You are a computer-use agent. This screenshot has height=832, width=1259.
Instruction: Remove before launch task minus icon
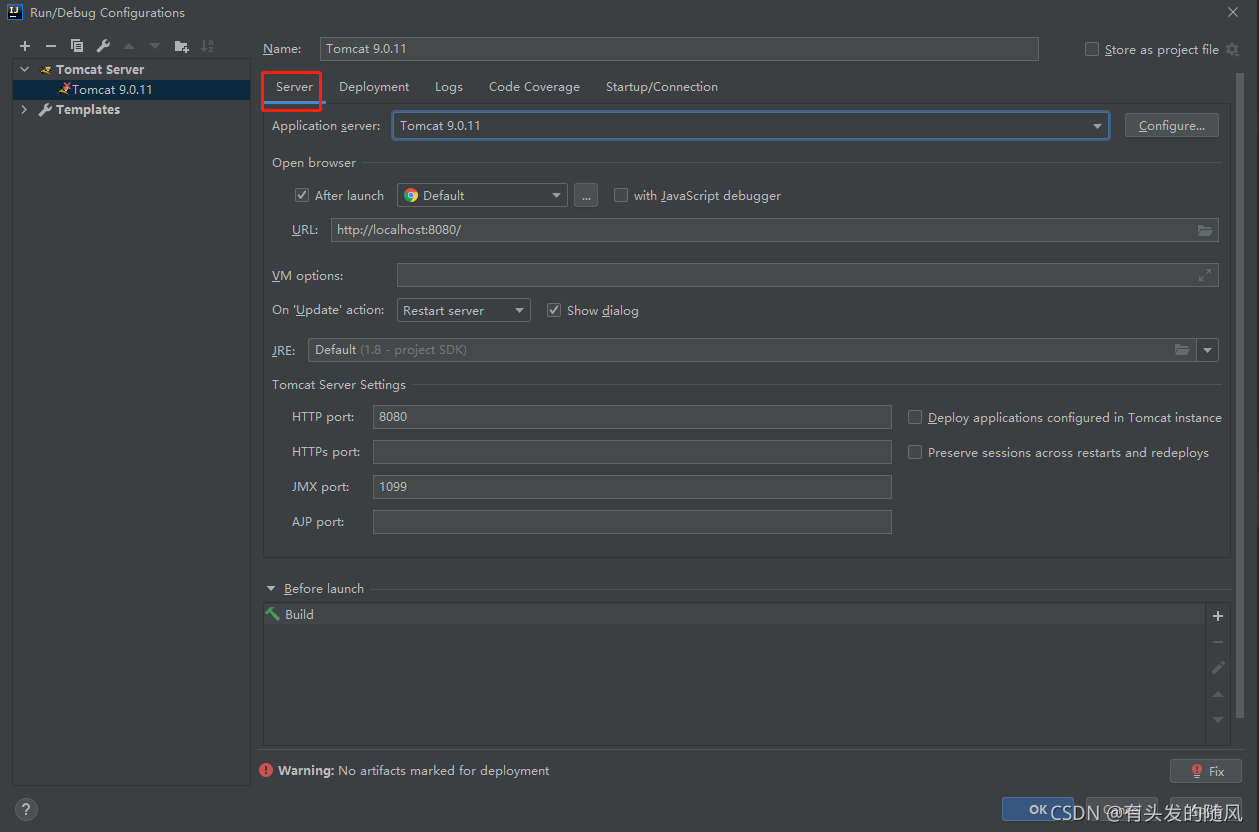coord(1218,642)
